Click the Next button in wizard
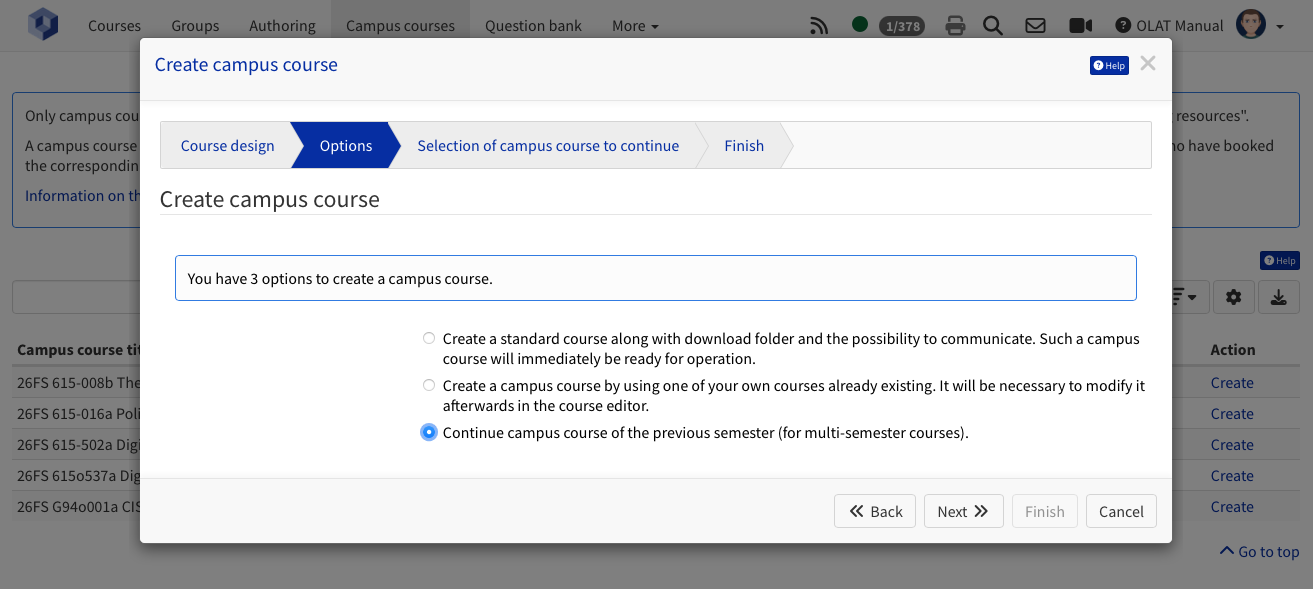The image size is (1313, 589). [x=962, y=511]
